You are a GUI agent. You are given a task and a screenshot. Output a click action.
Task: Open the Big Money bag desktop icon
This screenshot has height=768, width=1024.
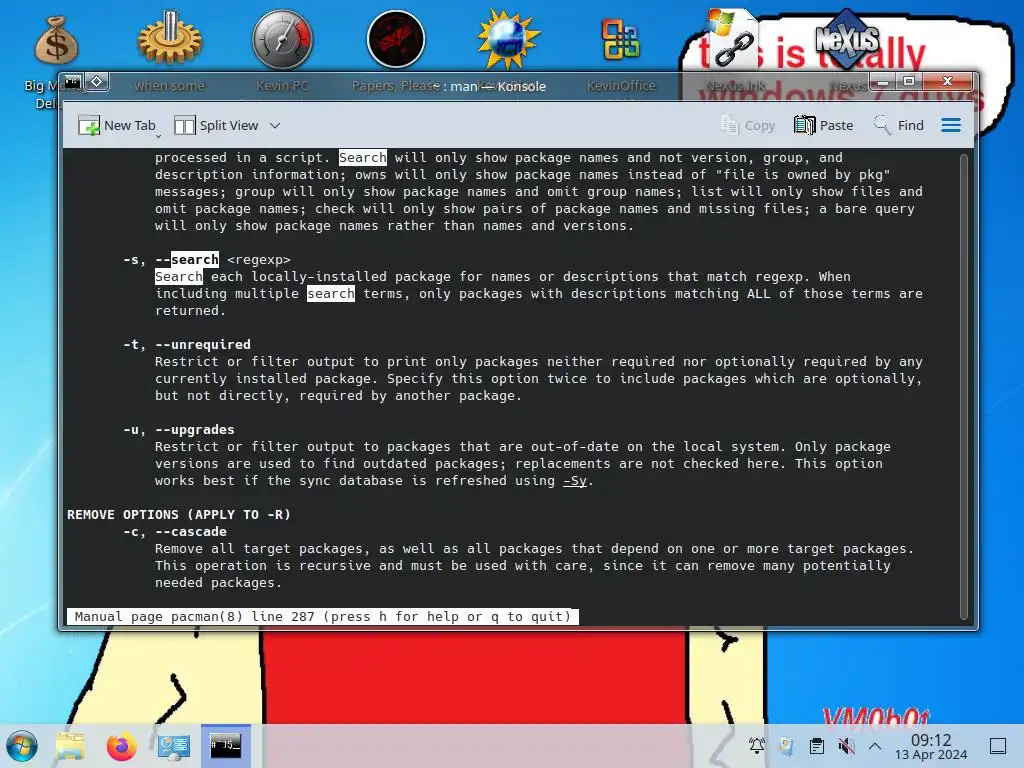56,42
